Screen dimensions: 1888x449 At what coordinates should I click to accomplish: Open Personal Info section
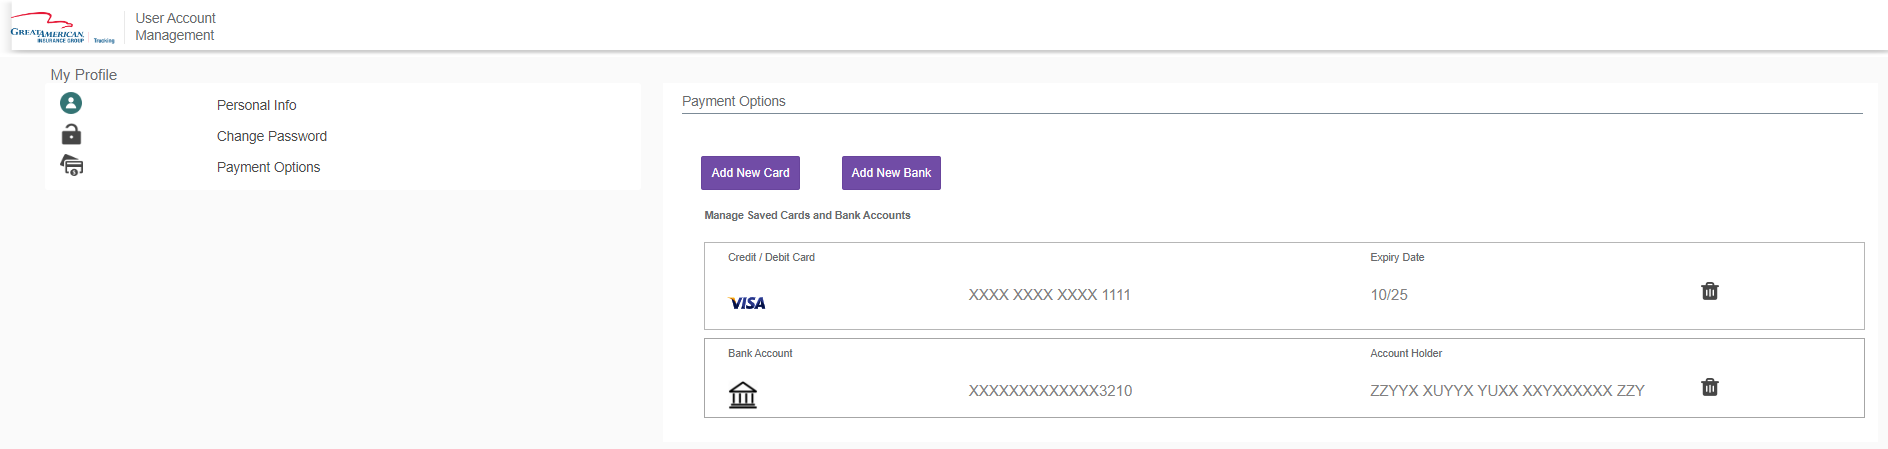(x=256, y=105)
